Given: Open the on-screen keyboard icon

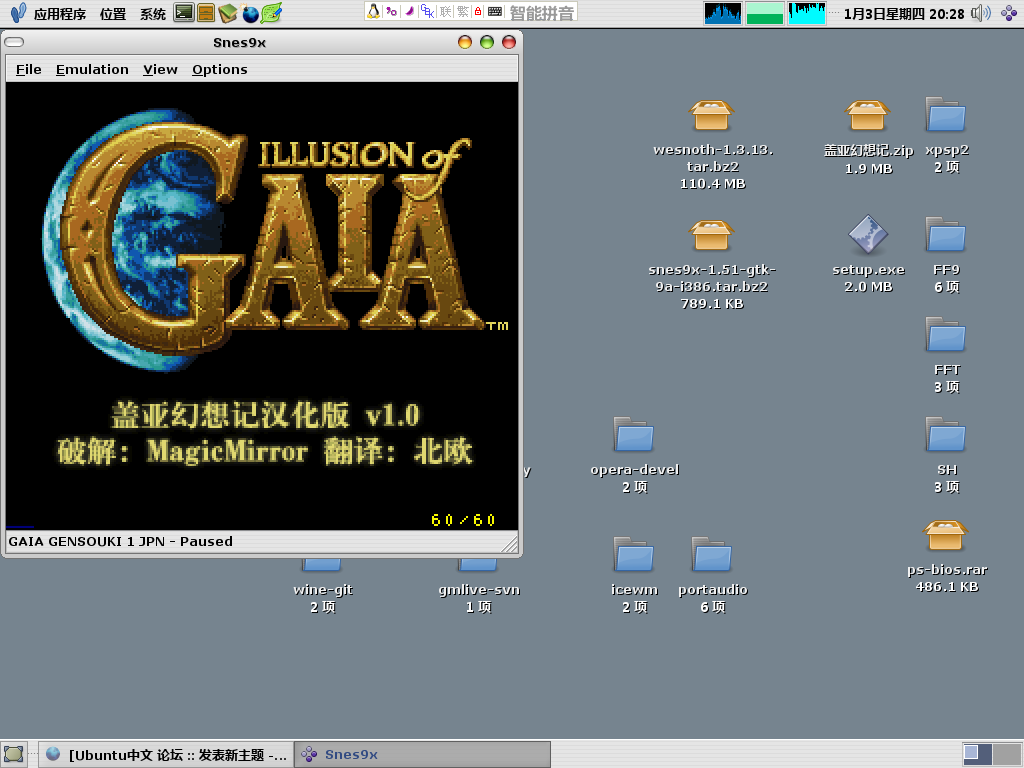Looking at the screenshot, I should (x=495, y=12).
